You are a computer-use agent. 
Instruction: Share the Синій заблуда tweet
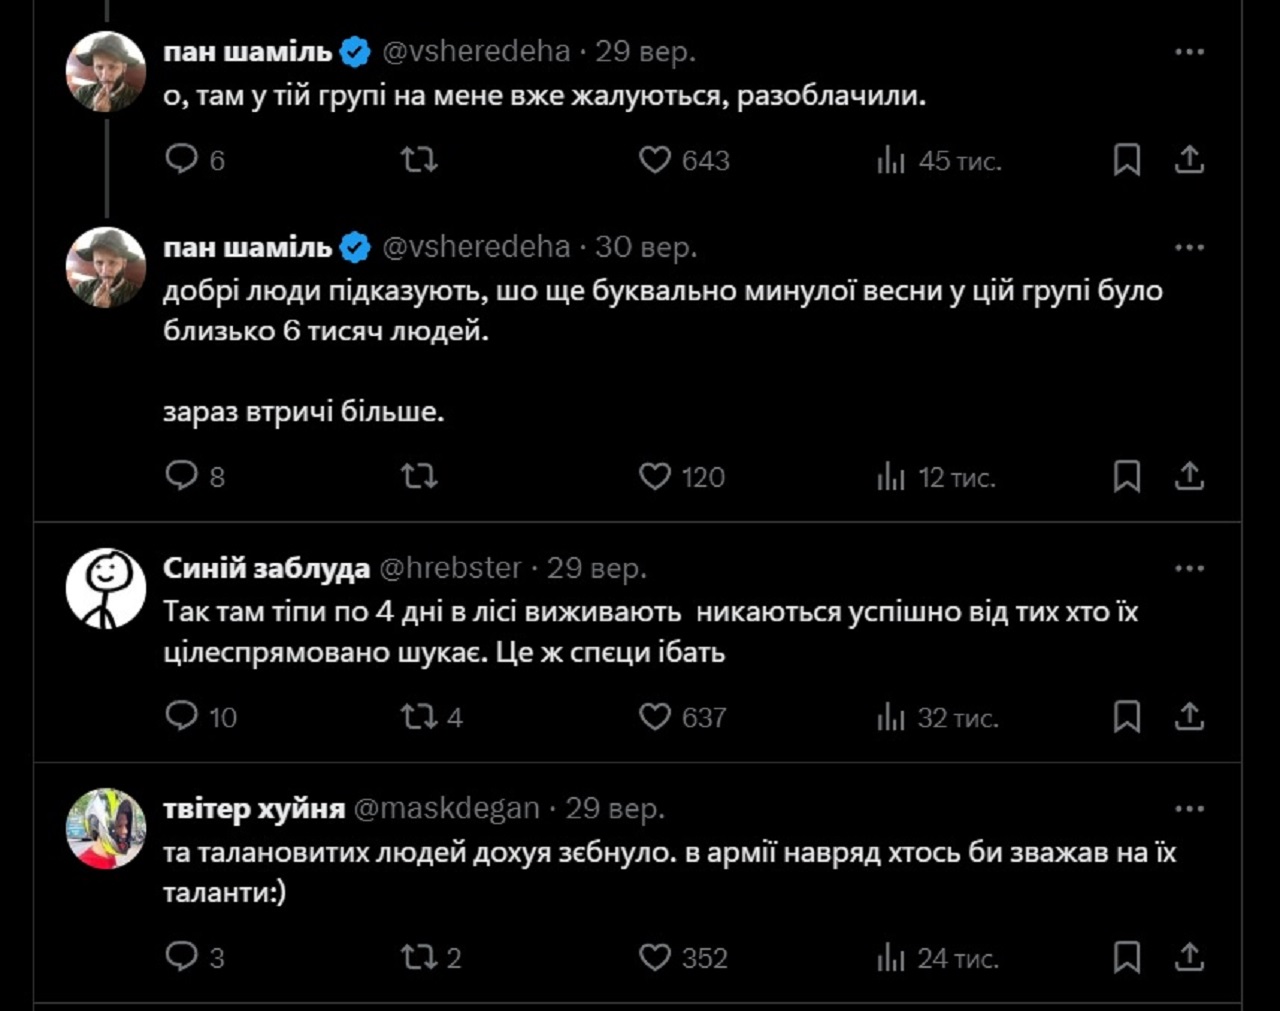coord(1189,717)
